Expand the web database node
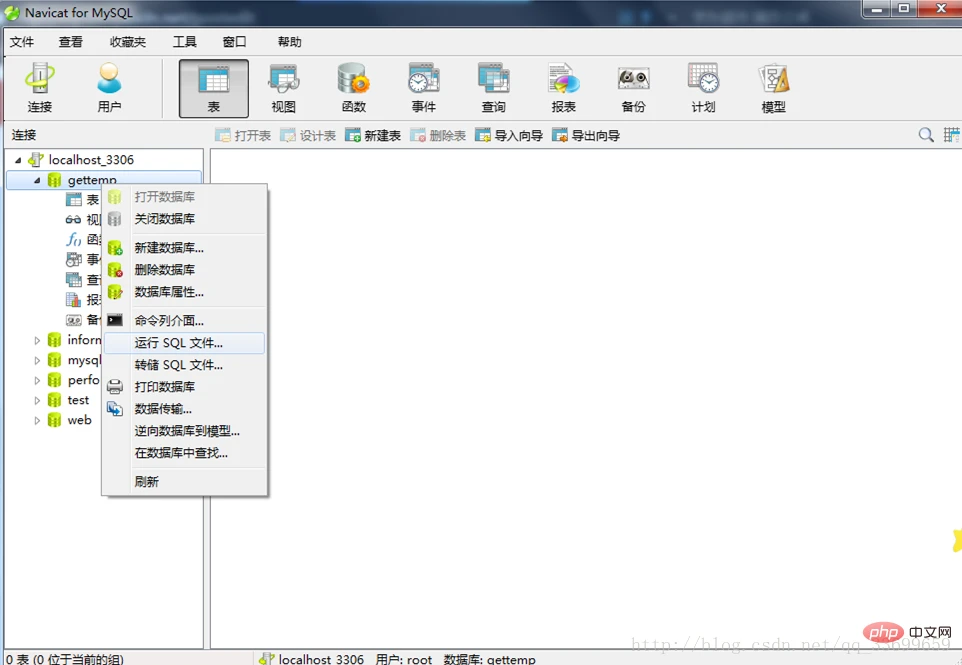The height and width of the screenshot is (665, 962). 37,421
